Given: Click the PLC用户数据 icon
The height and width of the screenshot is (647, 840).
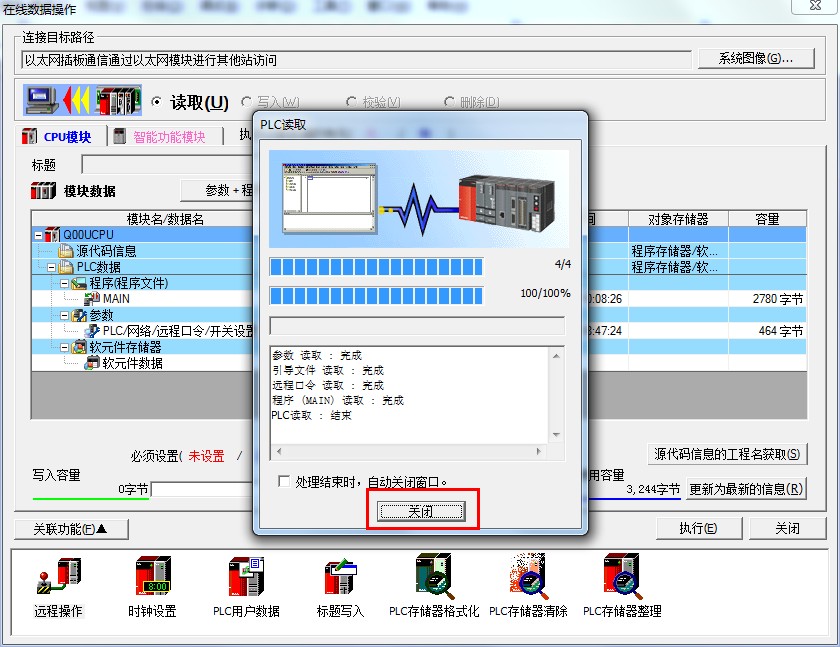Looking at the screenshot, I should 245,587.
